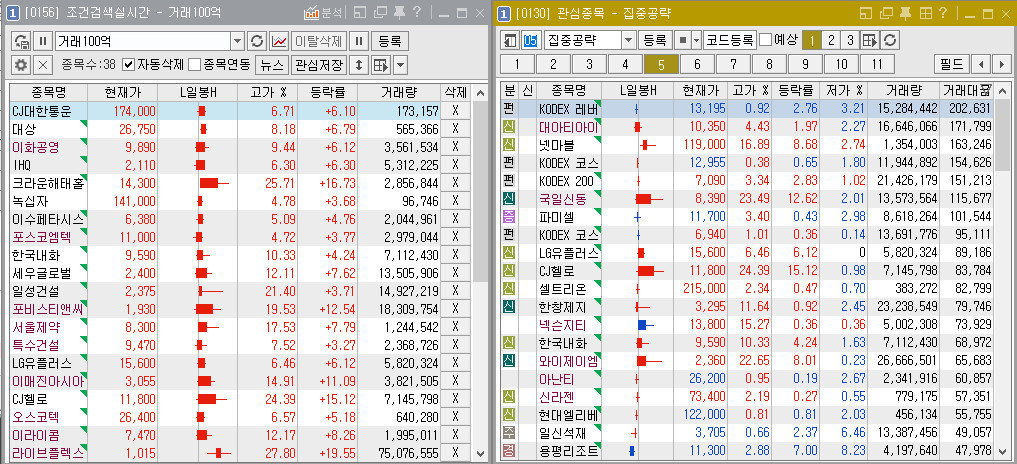
Task: Toggle the group tree panel icon in 관심종목
Action: [x=510, y=40]
